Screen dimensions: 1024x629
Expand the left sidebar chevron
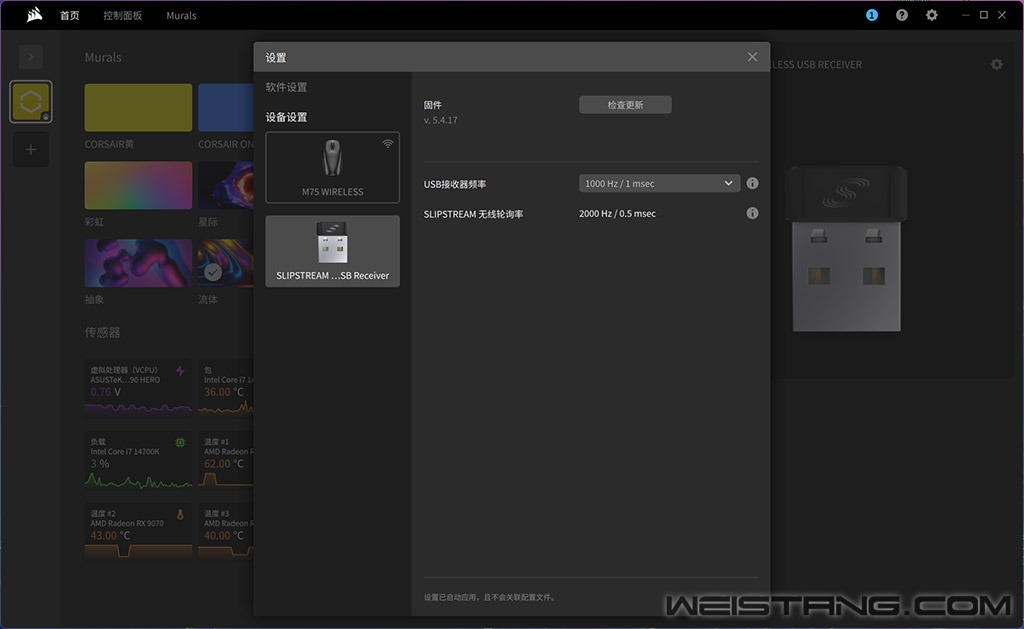[31, 57]
